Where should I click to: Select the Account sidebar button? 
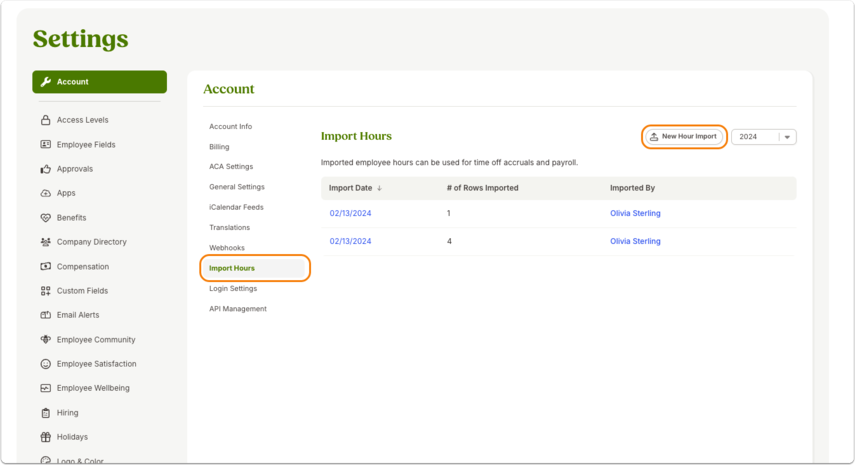coord(99,82)
